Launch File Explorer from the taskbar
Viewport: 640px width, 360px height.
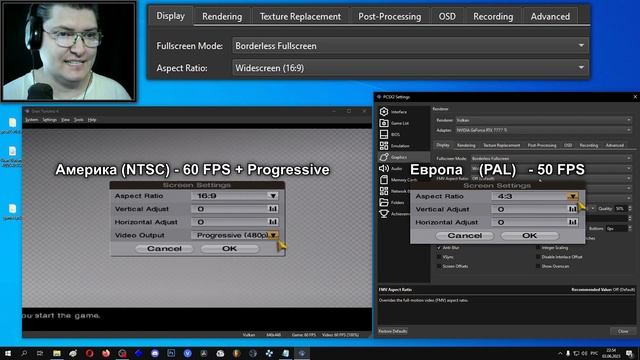point(57,353)
